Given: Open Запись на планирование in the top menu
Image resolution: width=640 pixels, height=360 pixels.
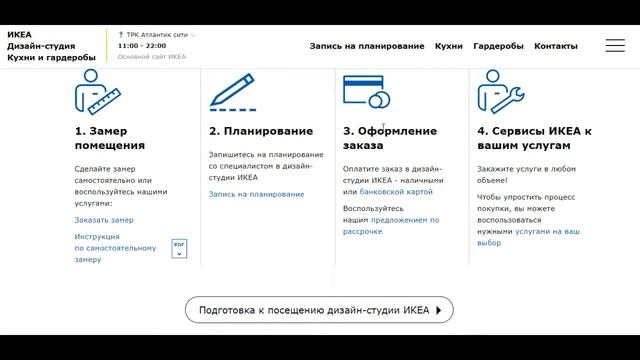Looking at the screenshot, I should click(x=367, y=46).
